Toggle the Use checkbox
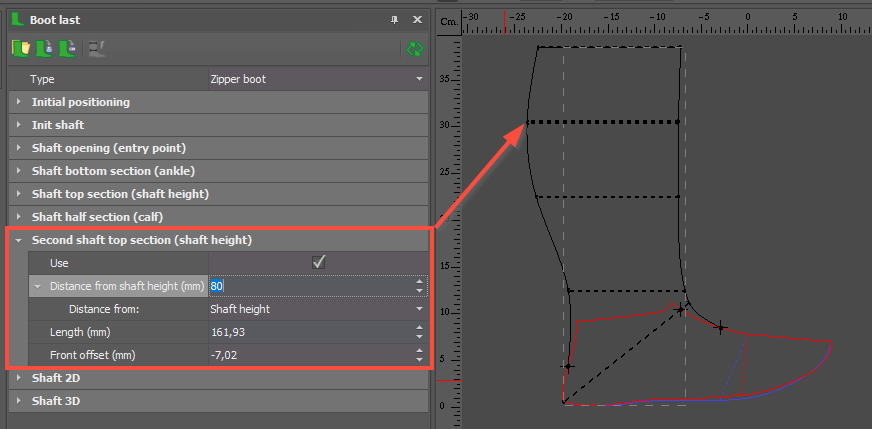This screenshot has height=429, width=872. [x=319, y=262]
